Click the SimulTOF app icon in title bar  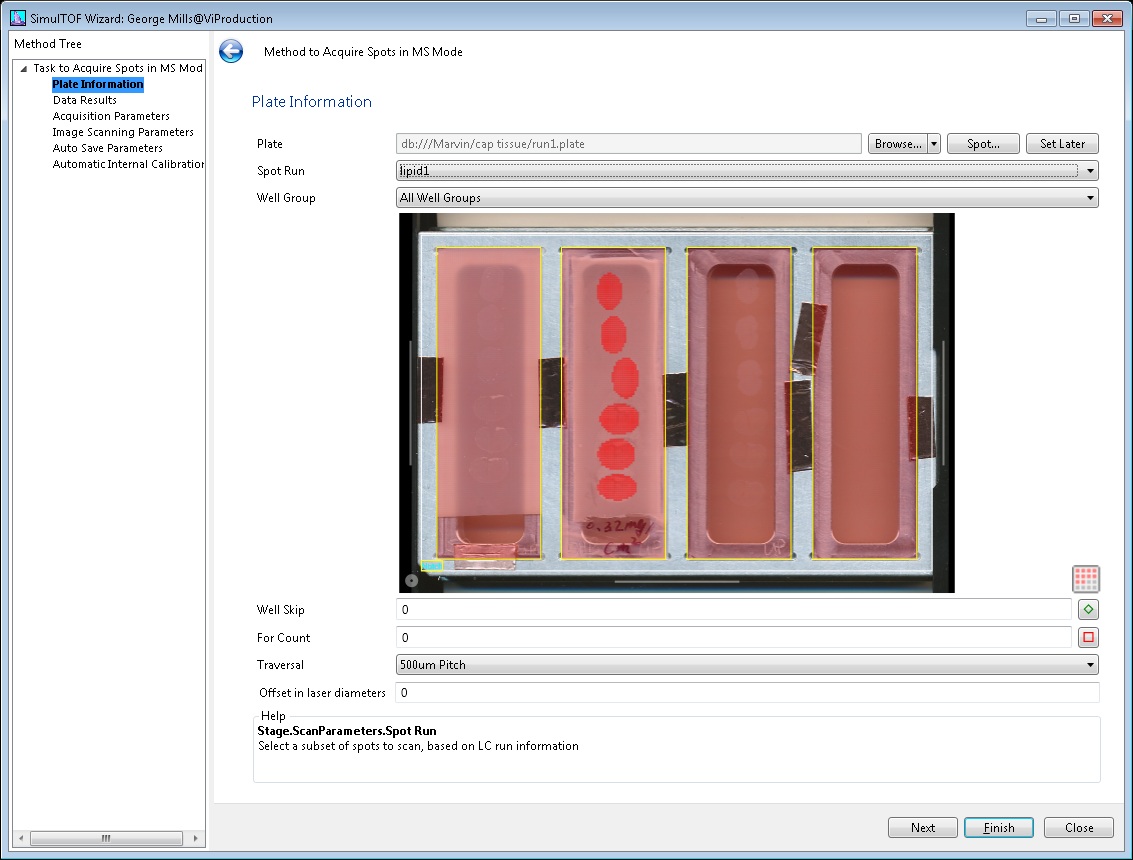pos(18,18)
